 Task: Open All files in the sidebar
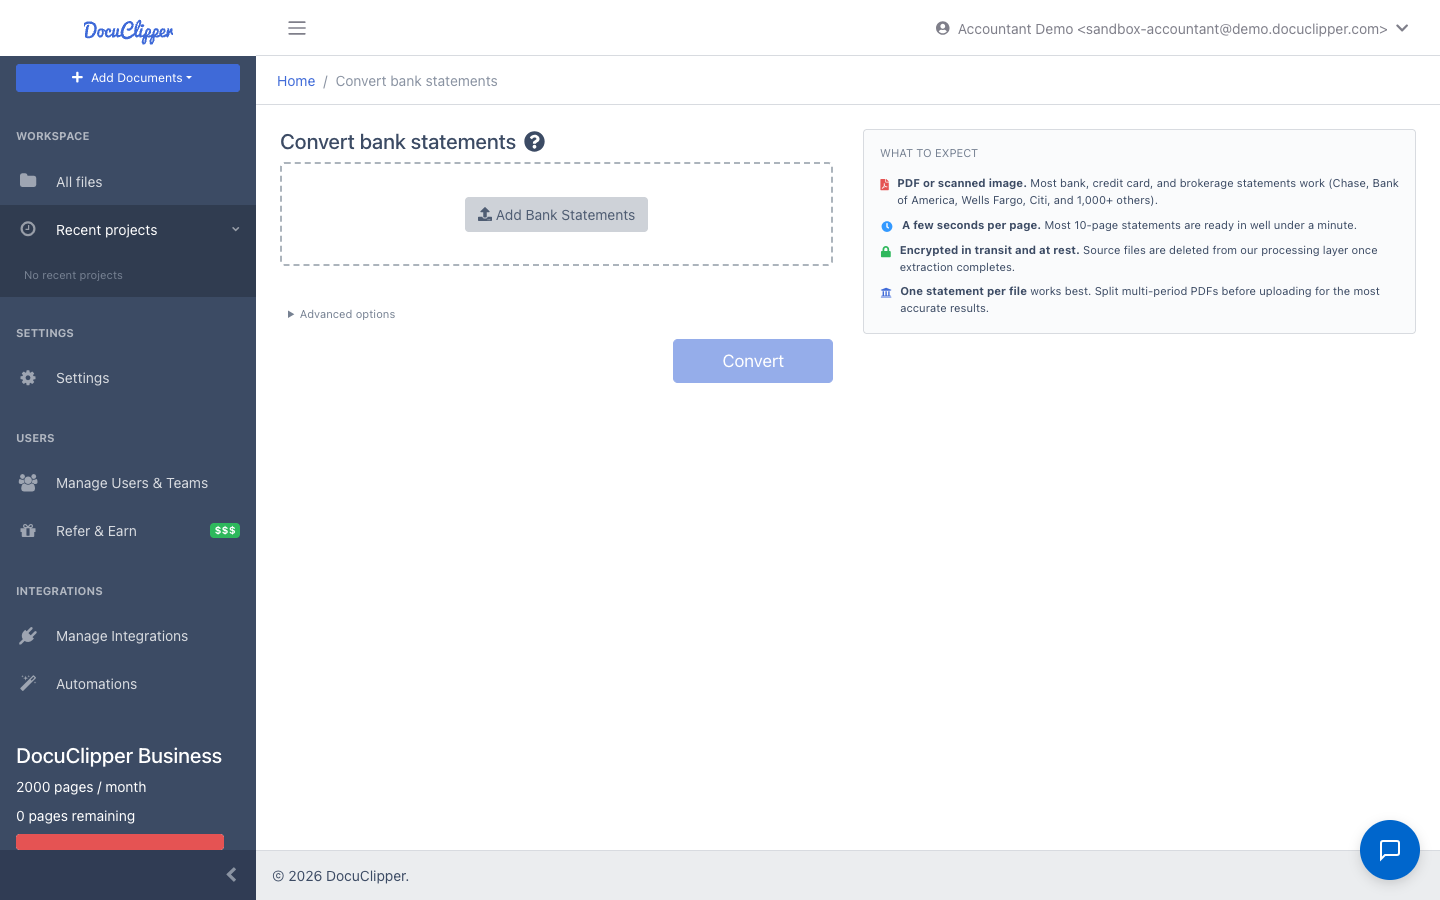click(x=128, y=182)
